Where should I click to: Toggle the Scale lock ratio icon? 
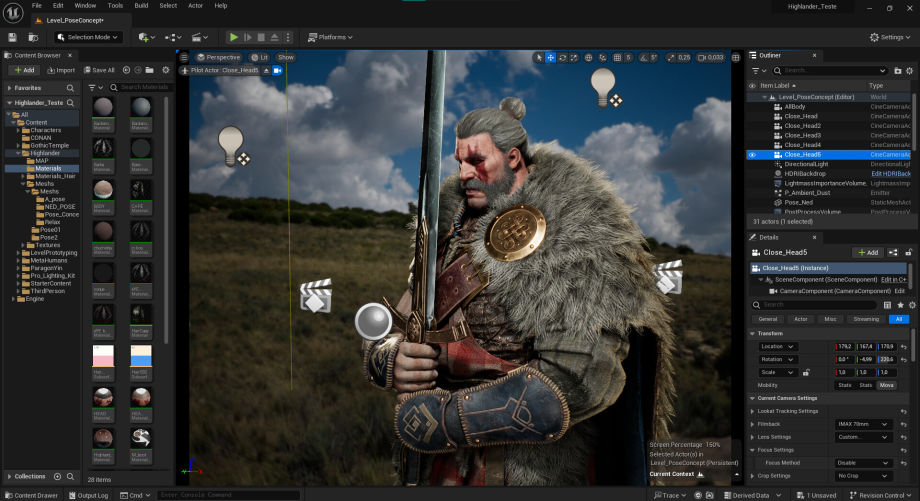pyautogui.click(x=806, y=373)
